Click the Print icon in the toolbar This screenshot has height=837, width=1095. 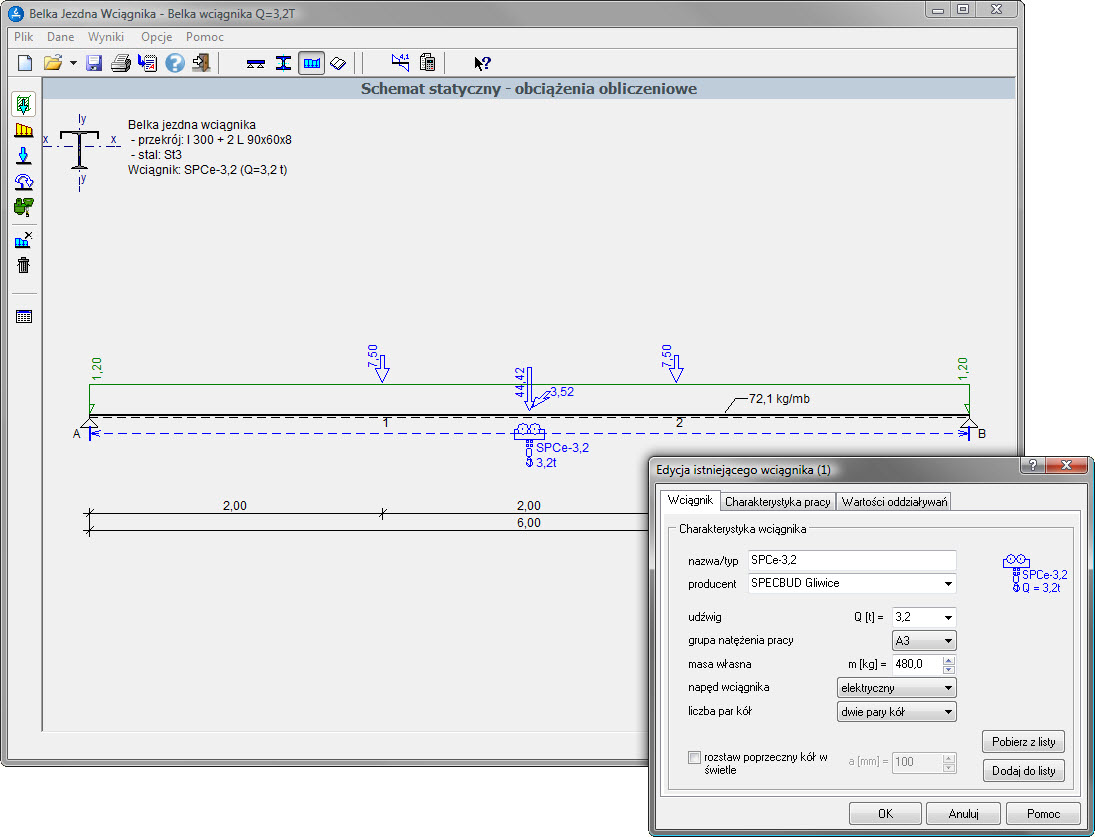(x=121, y=63)
